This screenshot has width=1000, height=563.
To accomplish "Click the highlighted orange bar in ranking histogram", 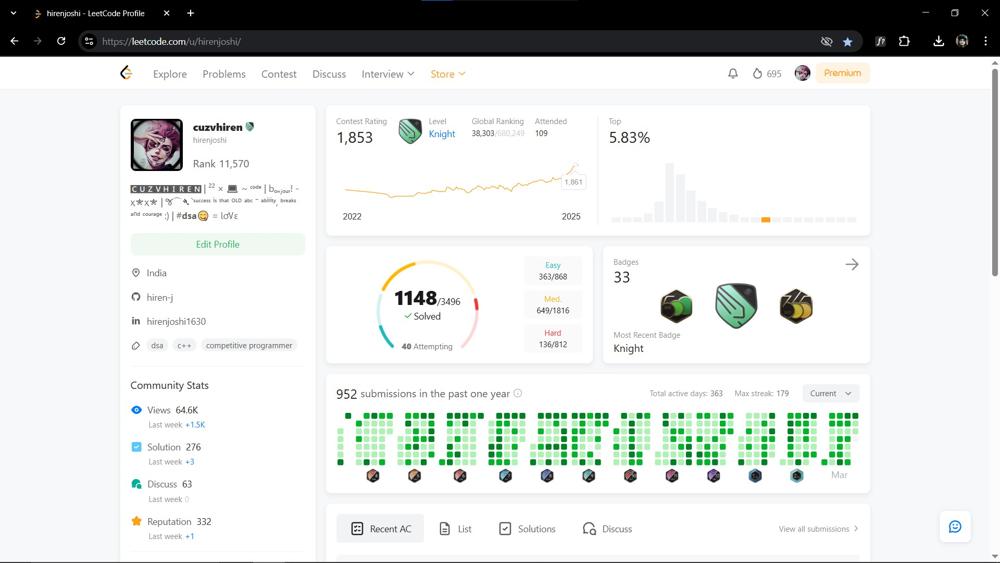I will click(765, 219).
